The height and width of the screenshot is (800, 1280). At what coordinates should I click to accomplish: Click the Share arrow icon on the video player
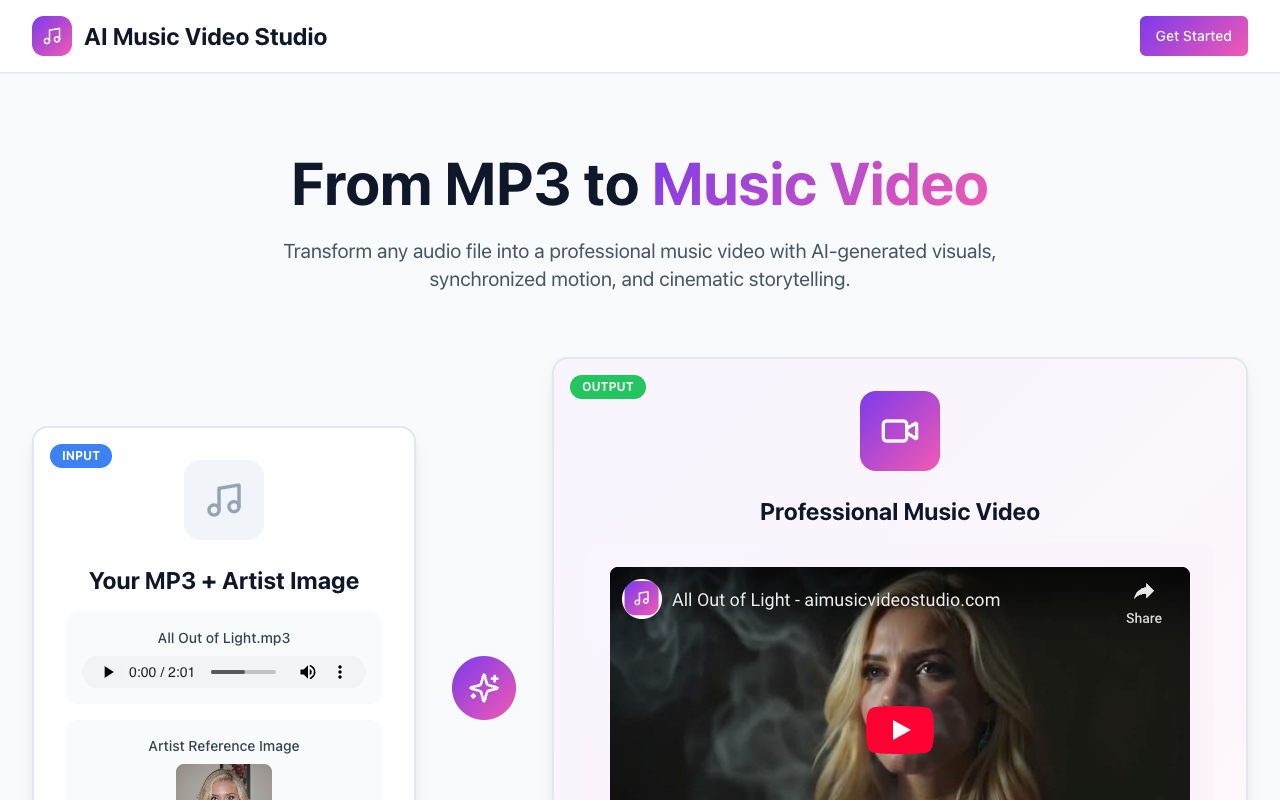coord(1143,591)
